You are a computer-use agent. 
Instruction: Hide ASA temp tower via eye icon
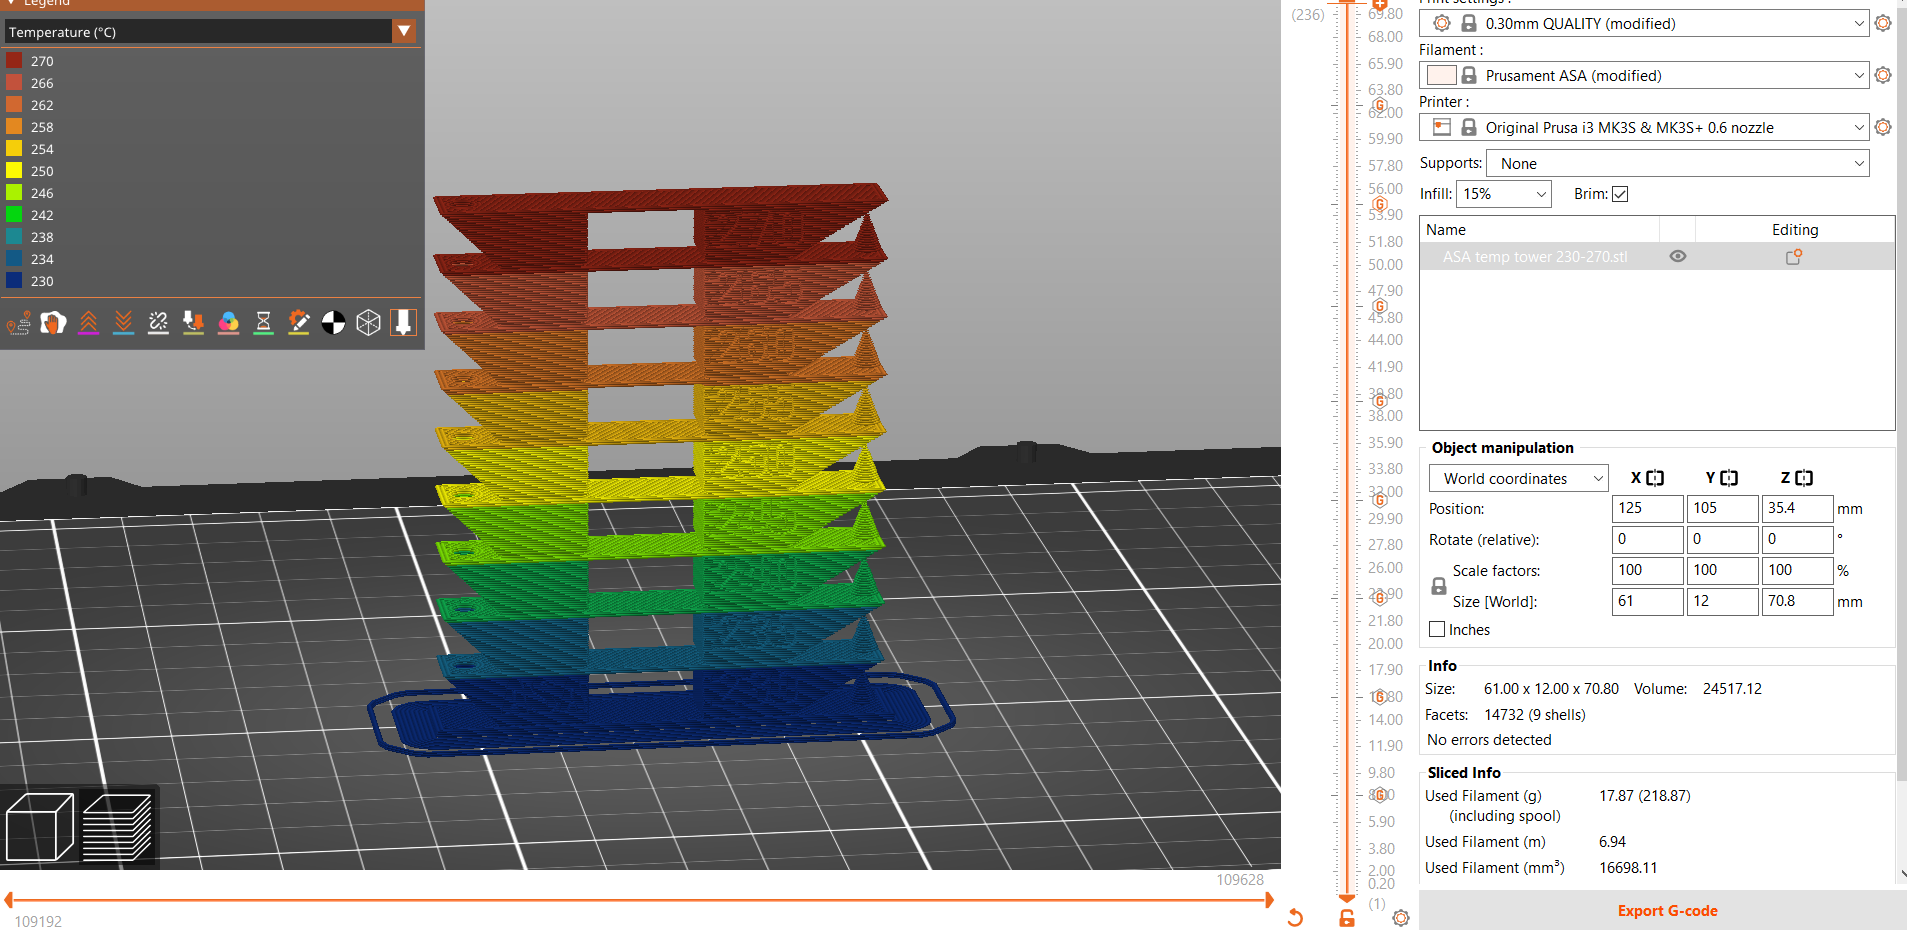pyautogui.click(x=1678, y=257)
